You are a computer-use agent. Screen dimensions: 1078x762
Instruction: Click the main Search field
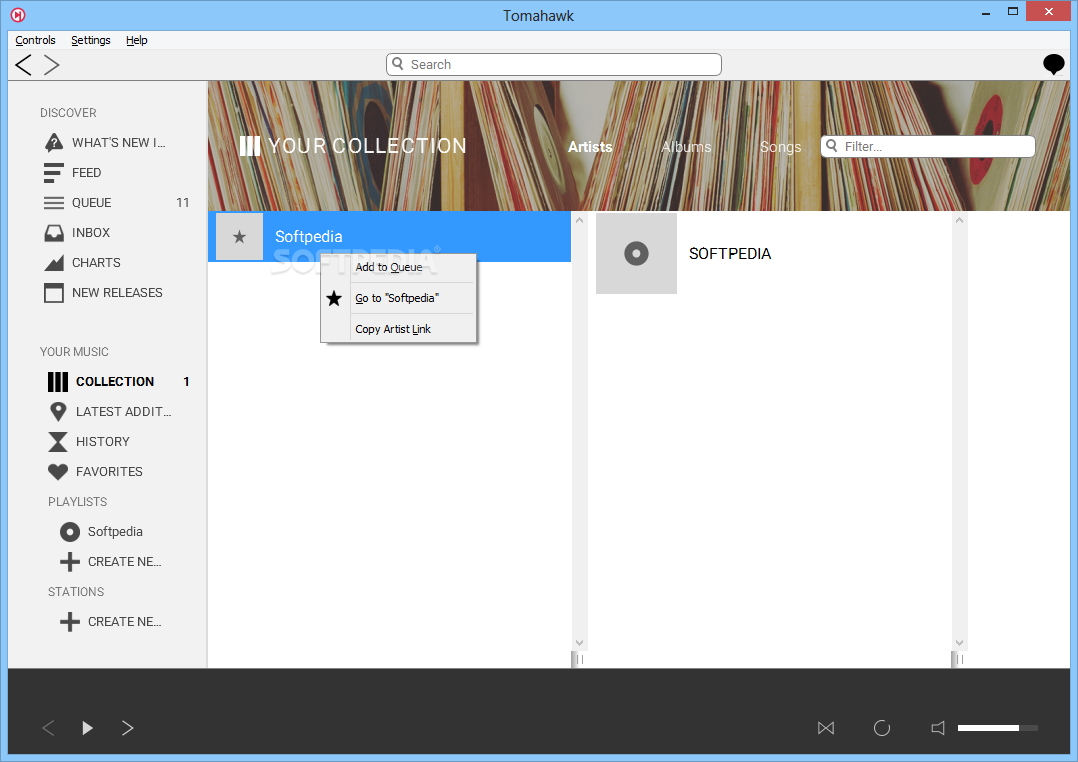tap(553, 65)
